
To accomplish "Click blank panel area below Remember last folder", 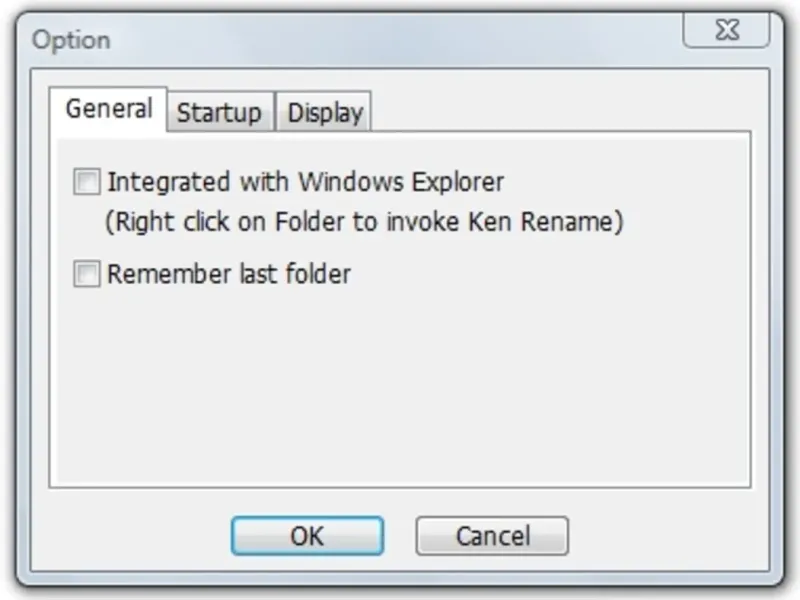I will tap(400, 390).
